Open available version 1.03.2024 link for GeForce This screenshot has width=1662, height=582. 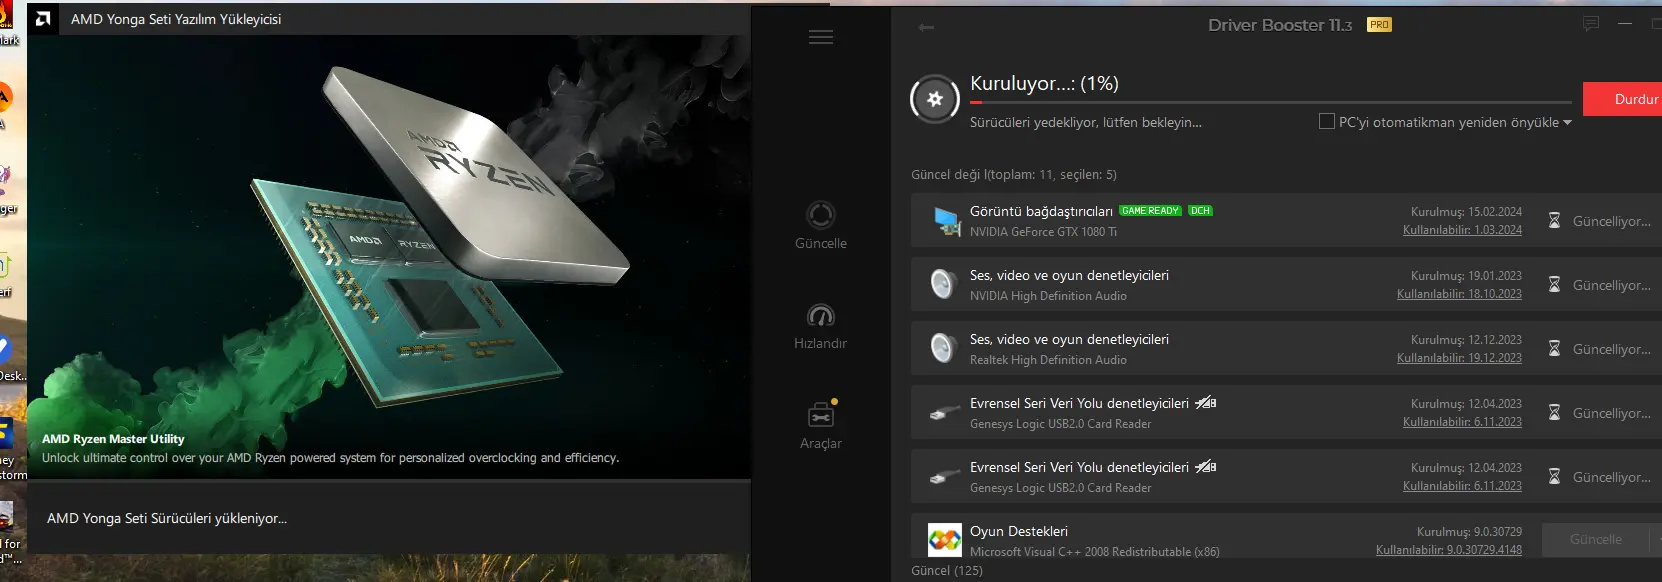click(x=1462, y=230)
